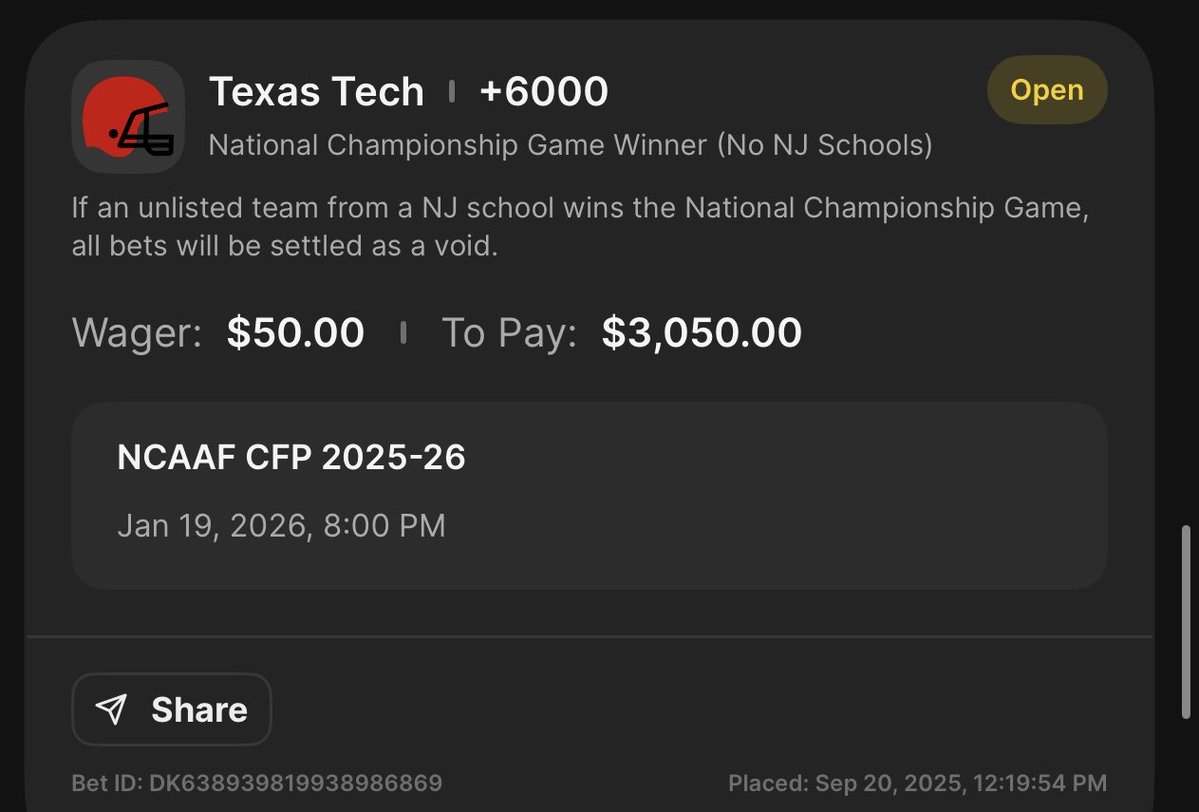This screenshot has height=812, width=1199.
Task: Select the Bet ID DK638939819938986869 text
Action: coord(257,783)
